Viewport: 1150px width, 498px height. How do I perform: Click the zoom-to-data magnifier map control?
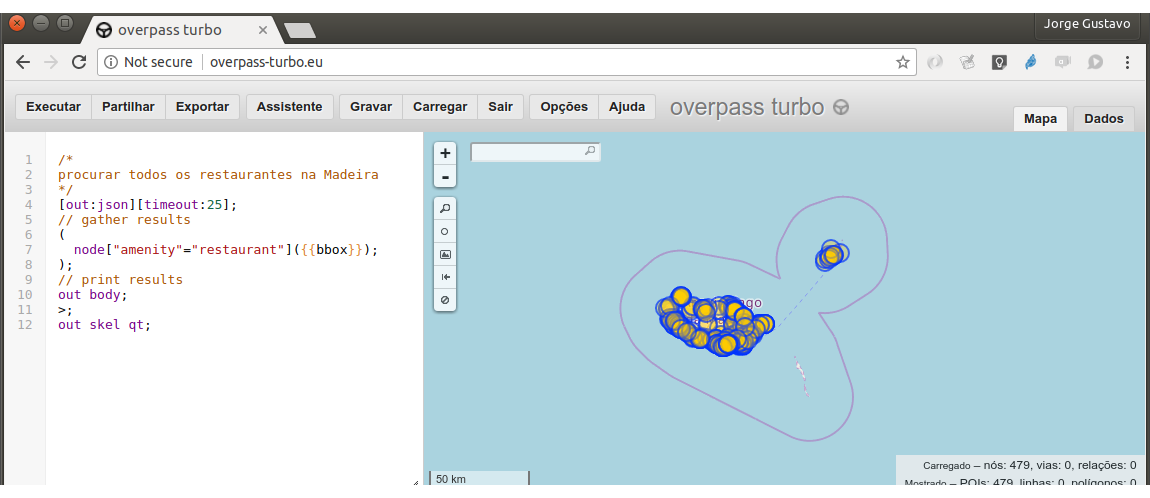click(445, 208)
